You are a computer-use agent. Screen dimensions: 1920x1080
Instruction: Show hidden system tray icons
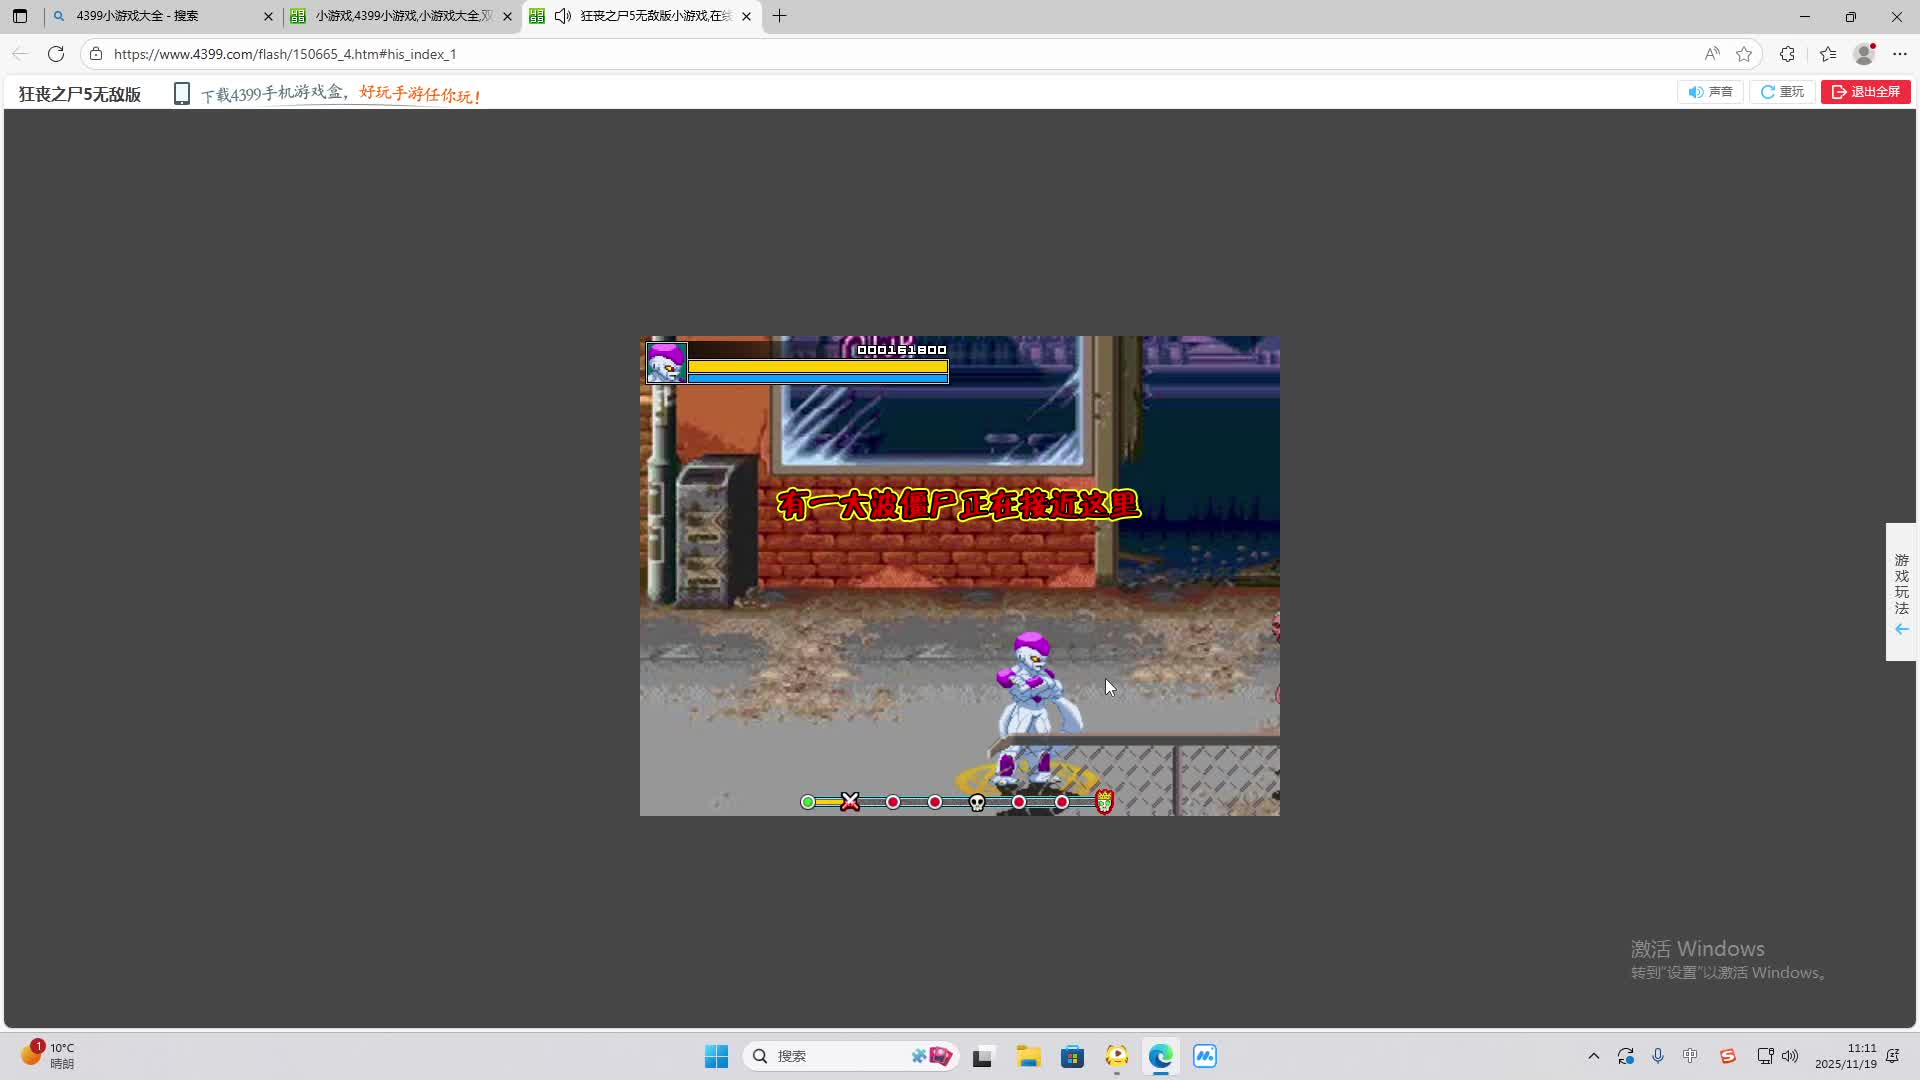pyautogui.click(x=1593, y=1056)
